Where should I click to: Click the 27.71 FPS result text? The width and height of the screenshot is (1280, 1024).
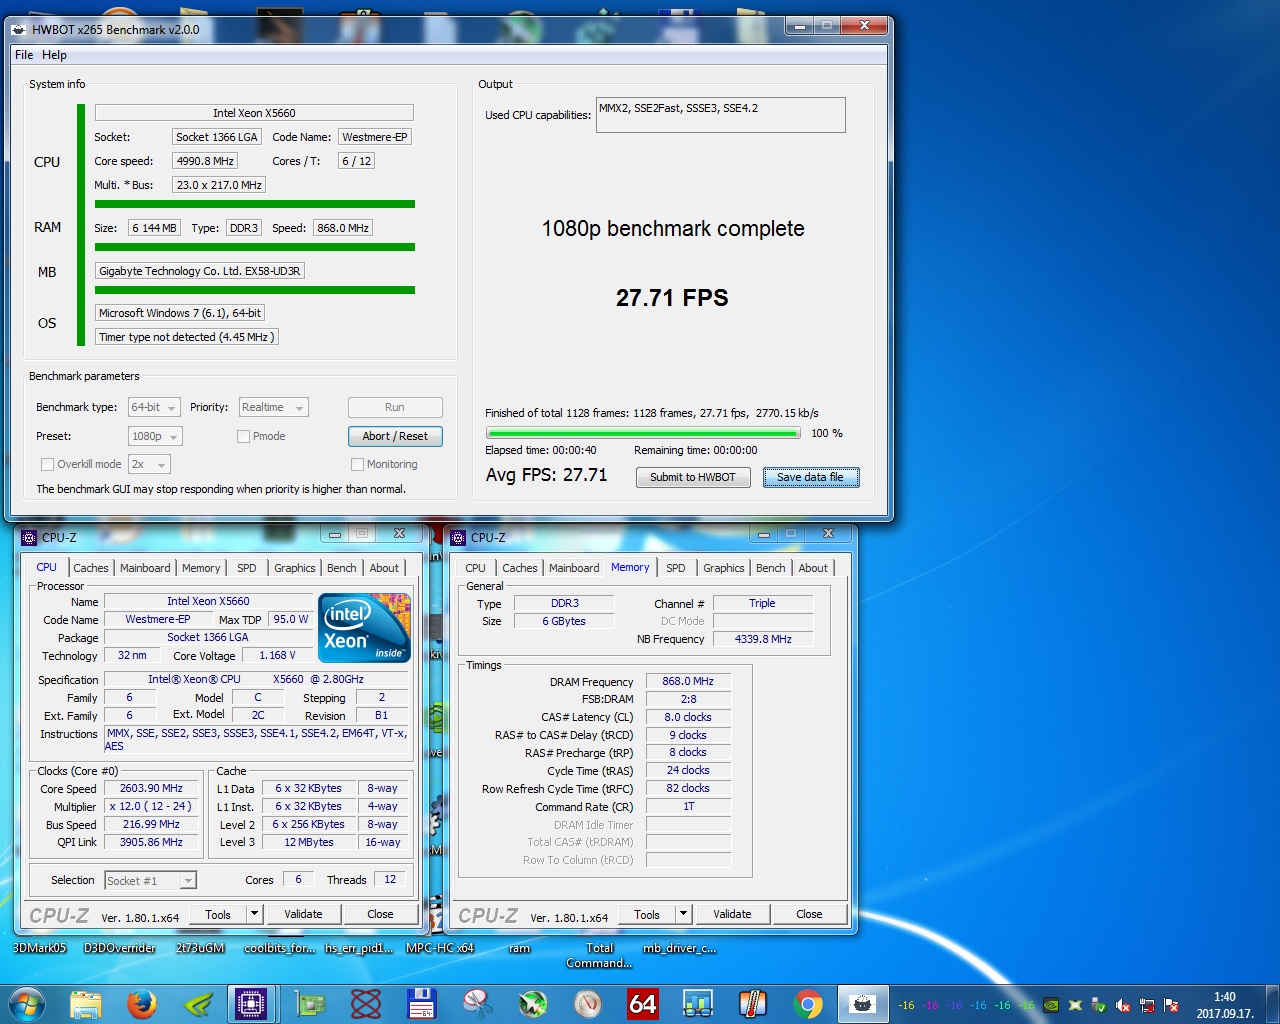tap(672, 298)
